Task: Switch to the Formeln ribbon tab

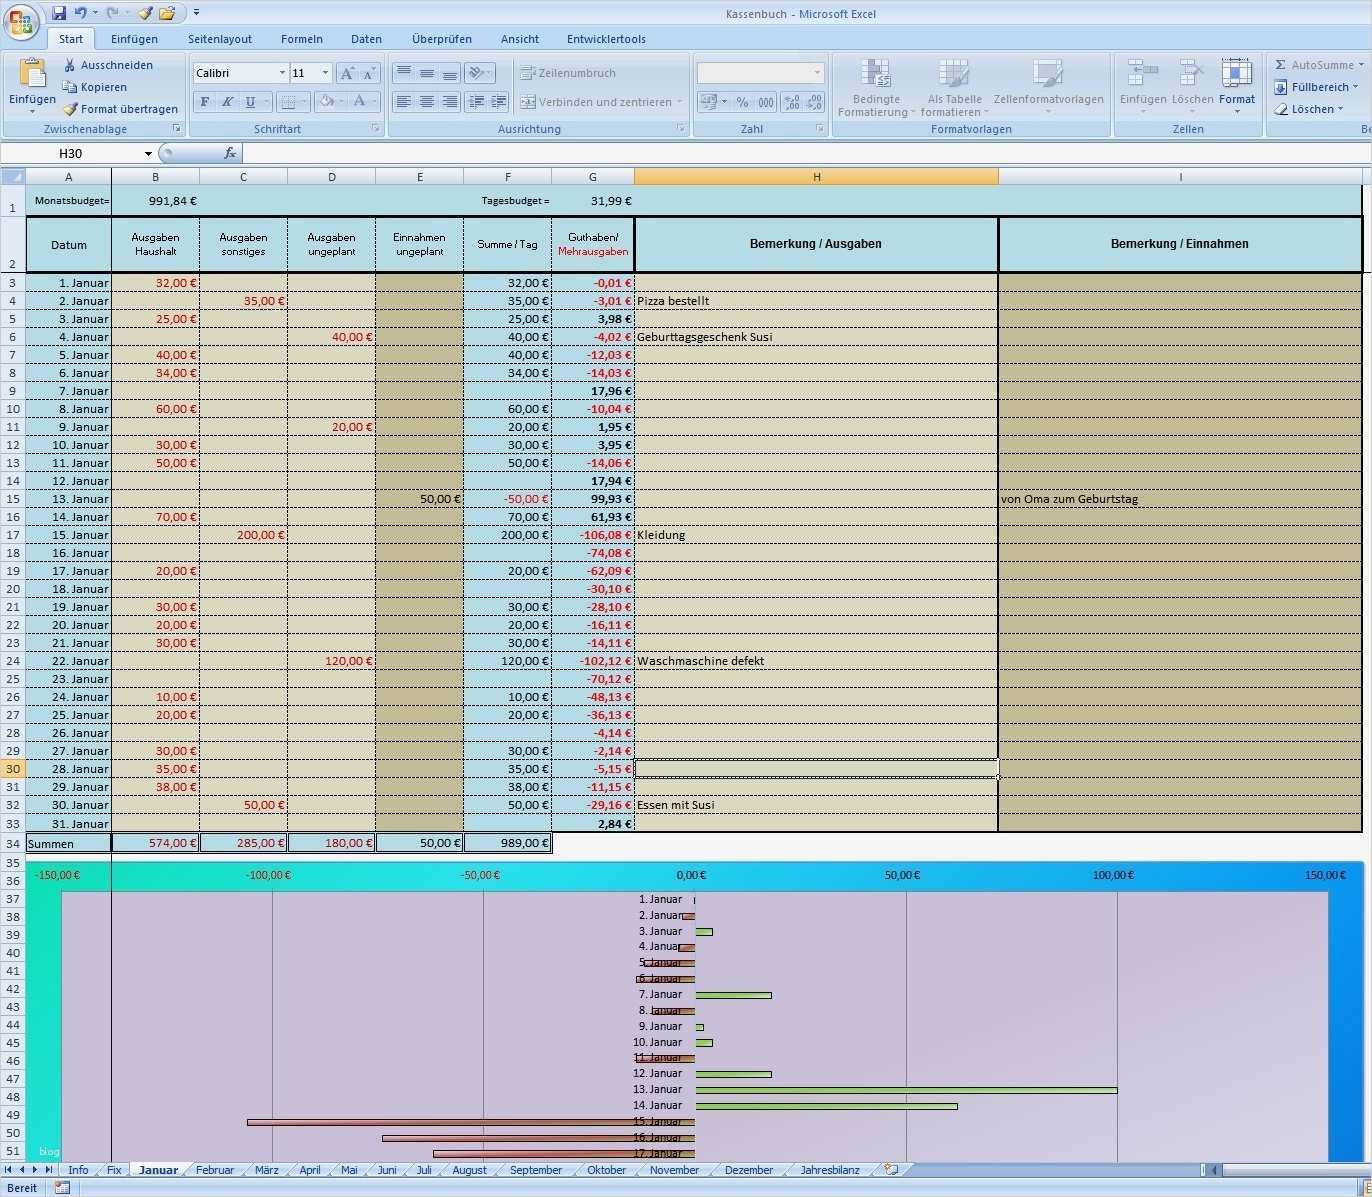Action: coord(302,38)
